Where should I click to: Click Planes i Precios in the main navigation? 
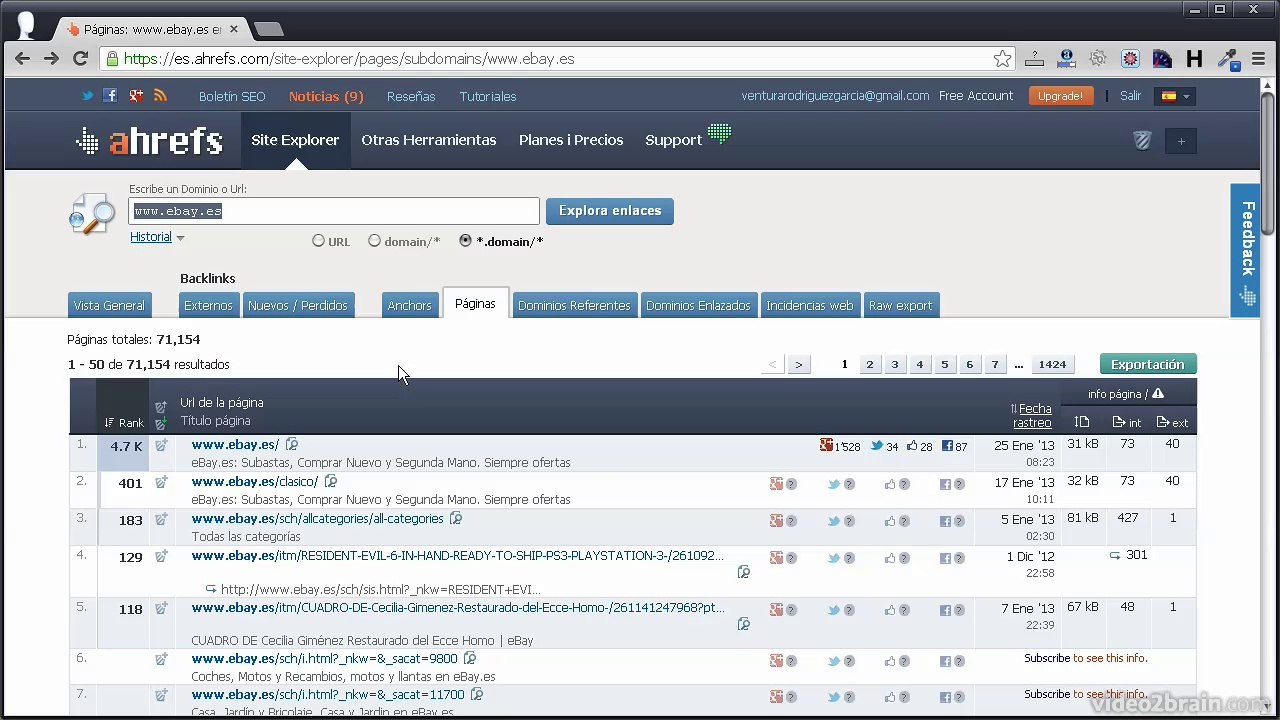click(x=571, y=140)
